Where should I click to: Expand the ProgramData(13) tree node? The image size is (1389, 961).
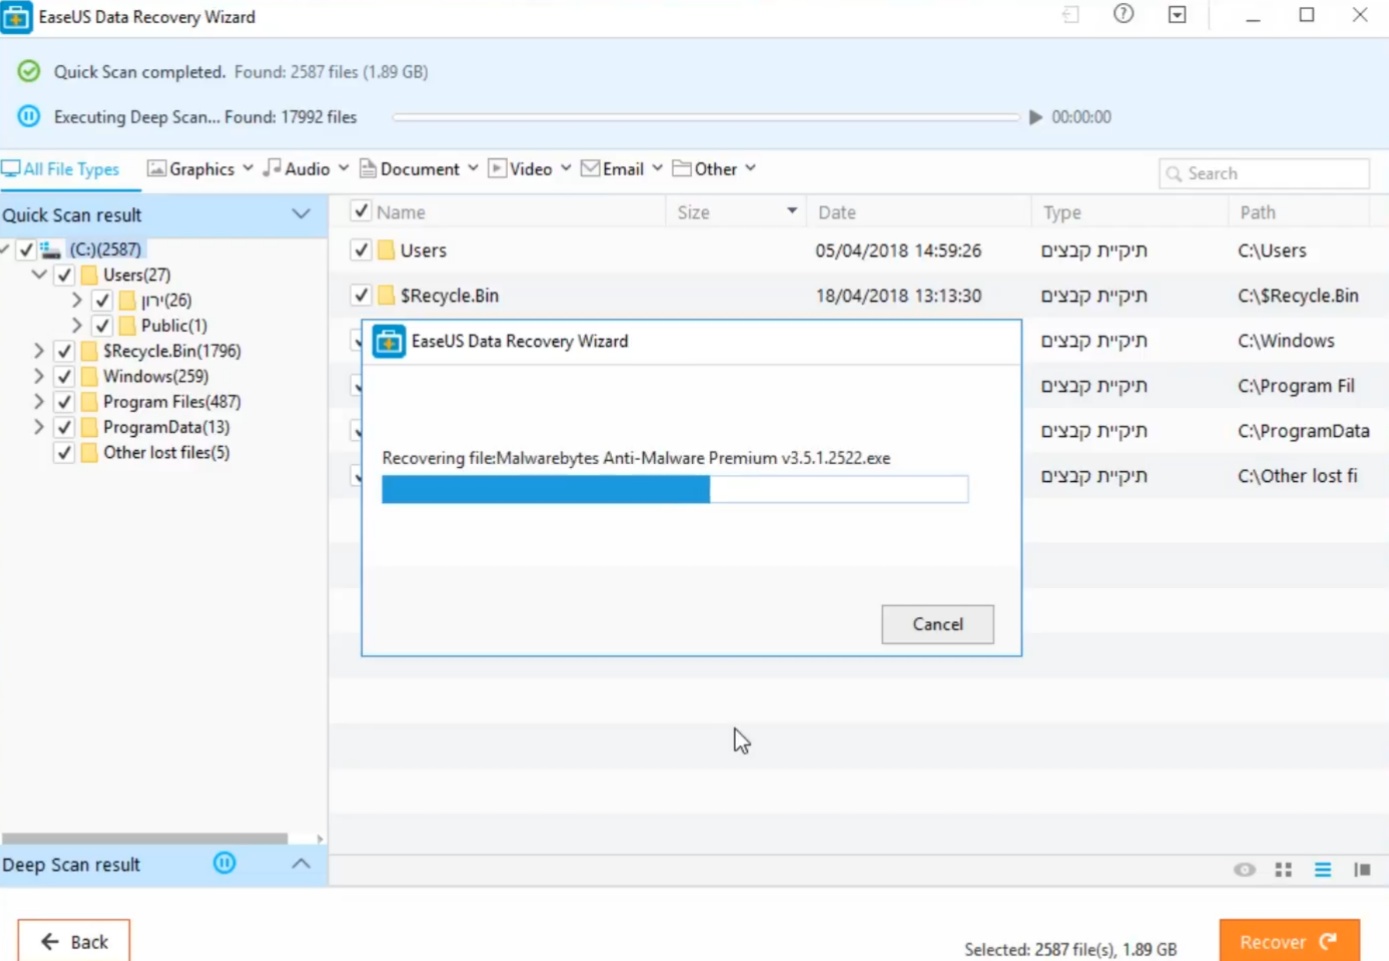(x=39, y=427)
